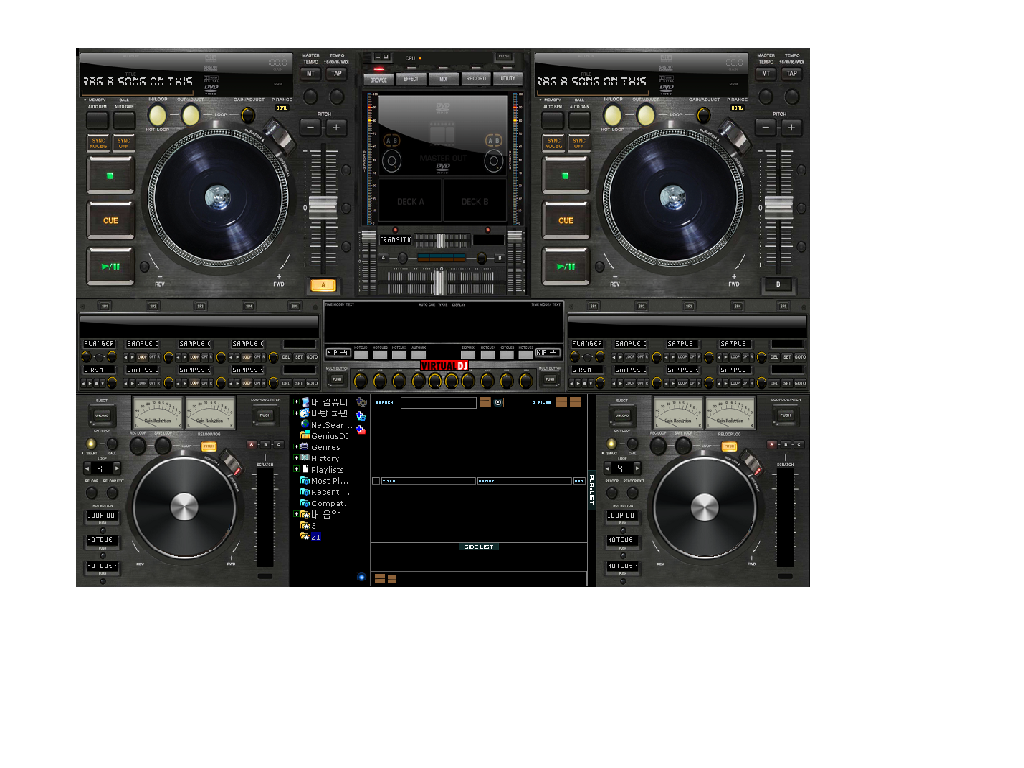This screenshot has height=768, width=1024.
Task: Click the deck B pitch fader handle
Action: (778, 208)
